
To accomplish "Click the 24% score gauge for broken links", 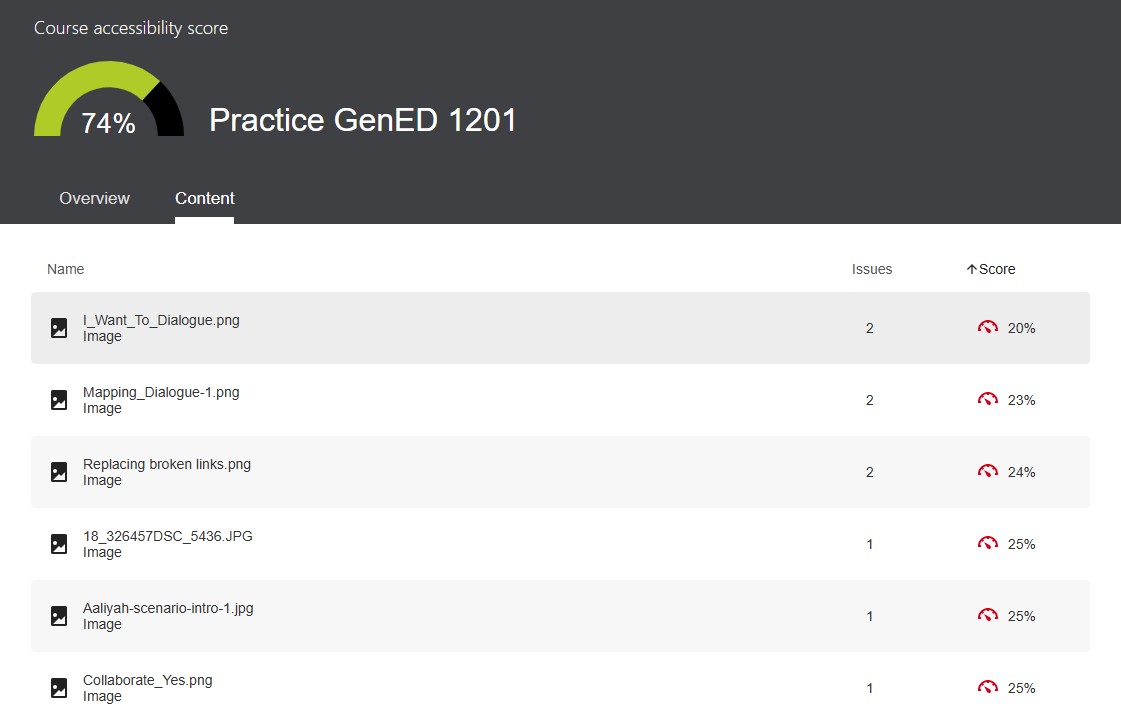I will click(x=988, y=472).
